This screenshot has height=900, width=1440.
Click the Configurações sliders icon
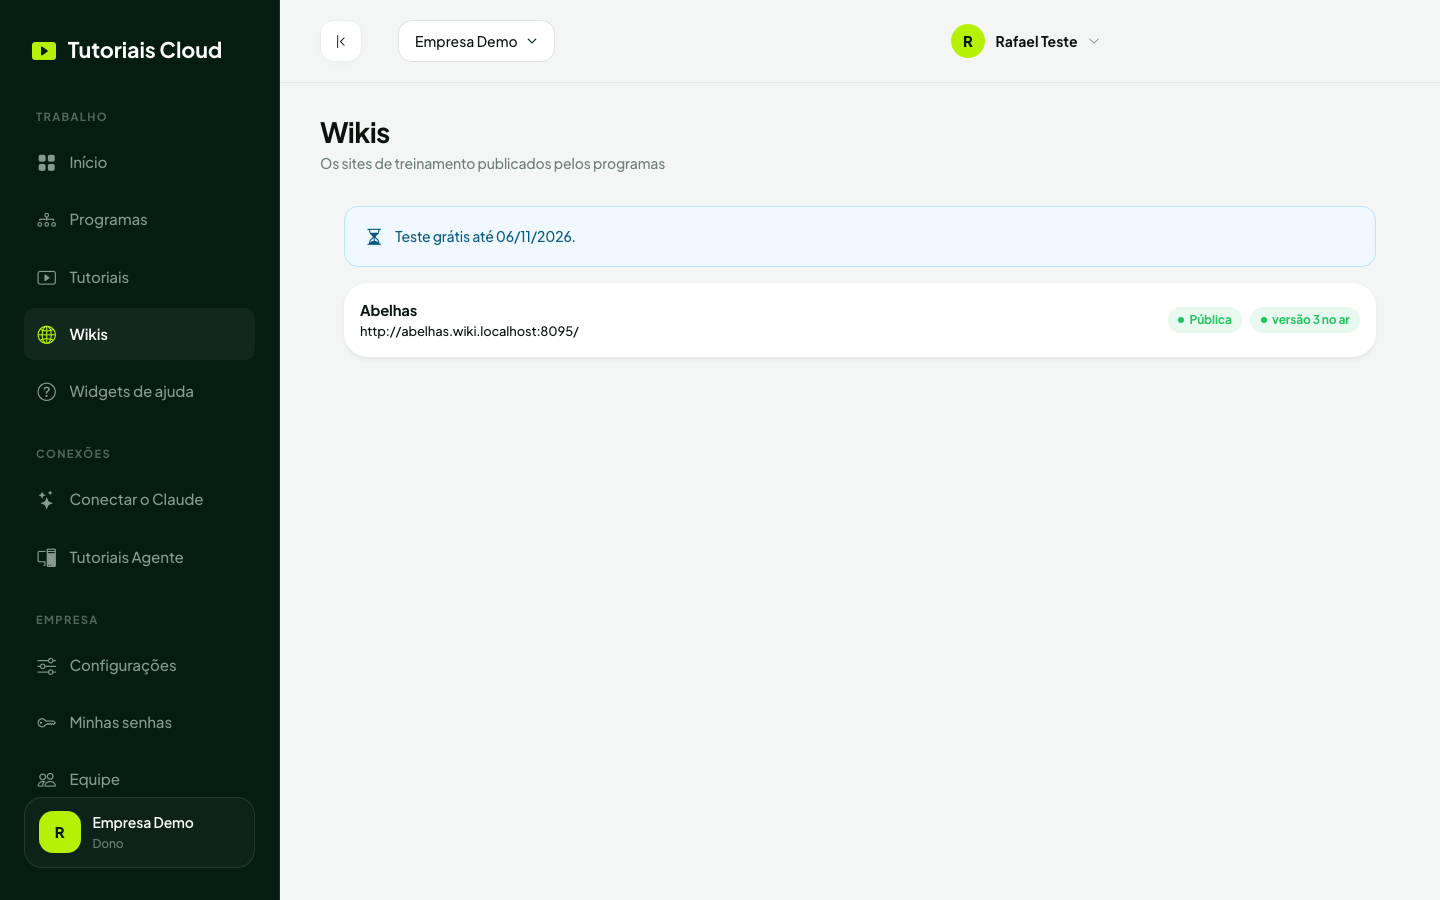pos(47,666)
